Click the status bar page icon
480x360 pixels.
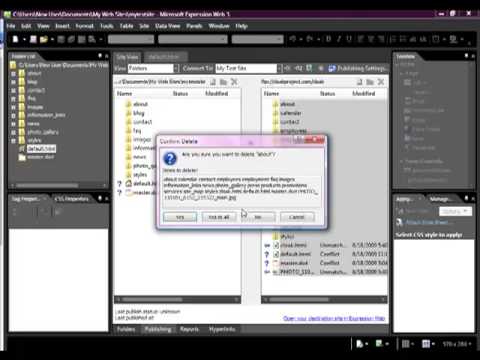(360, 343)
